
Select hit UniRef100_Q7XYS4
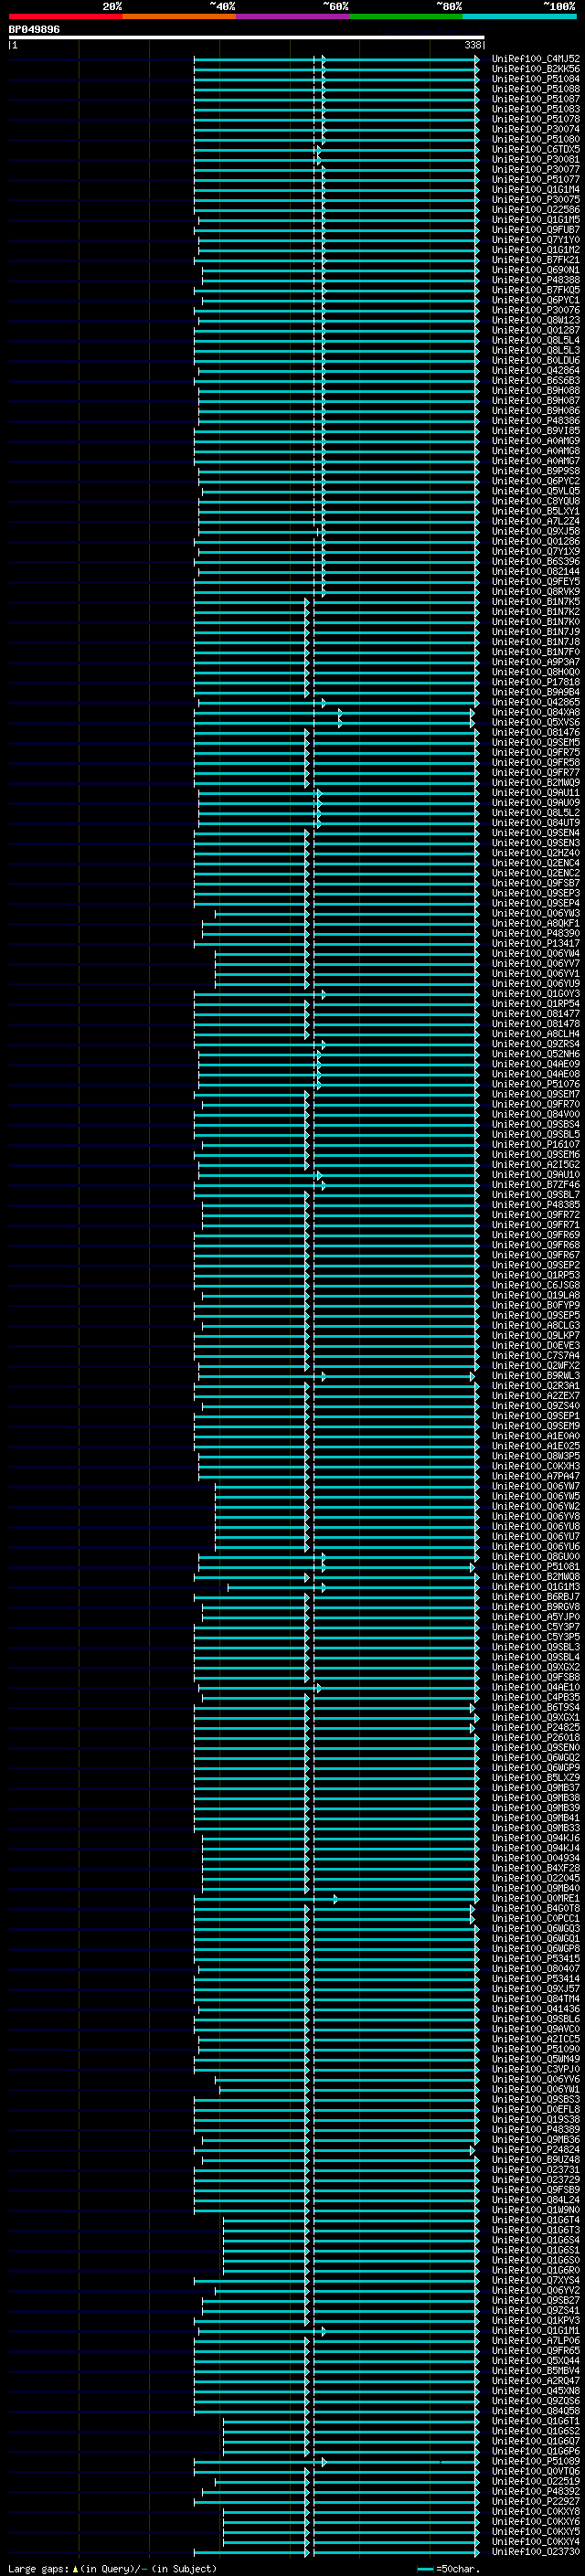[536, 2280]
